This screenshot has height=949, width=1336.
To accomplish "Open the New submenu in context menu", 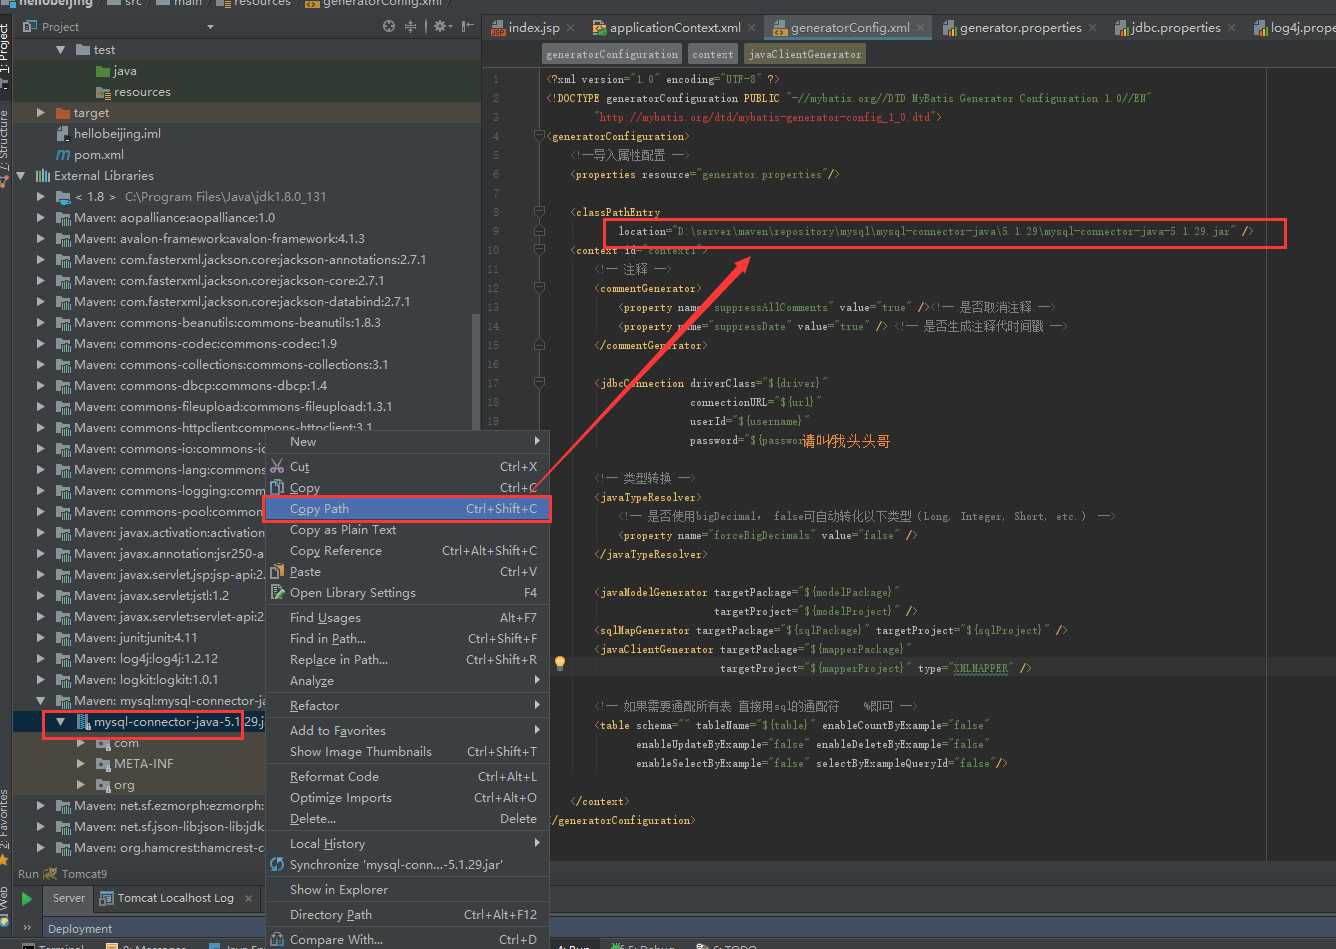I will point(407,441).
